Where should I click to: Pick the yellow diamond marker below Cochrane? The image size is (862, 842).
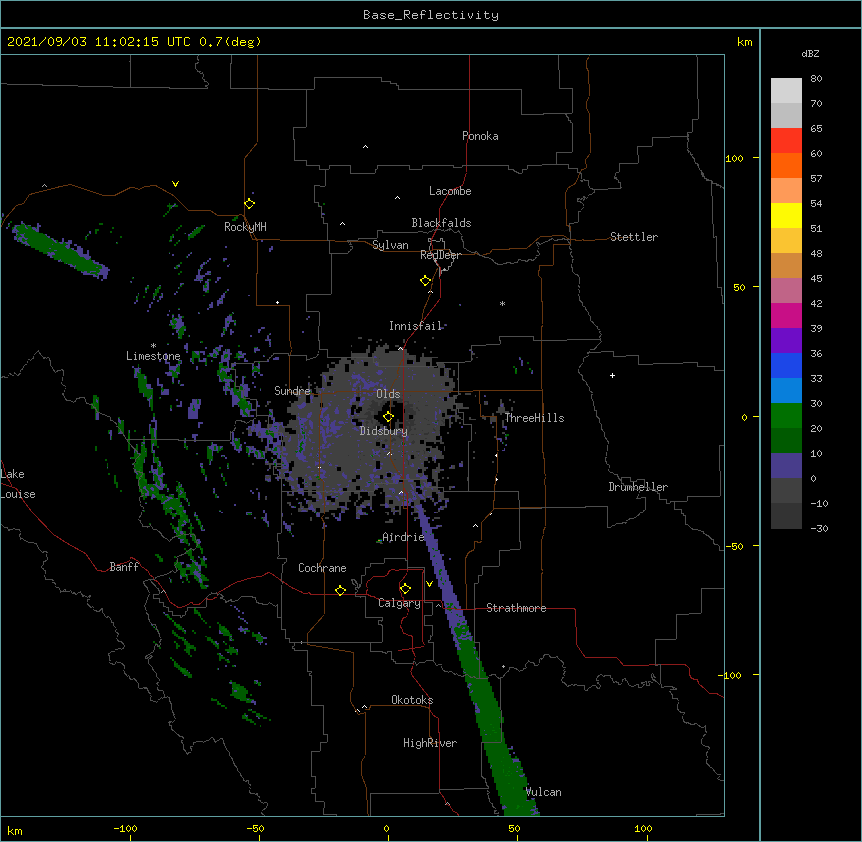[x=340, y=590]
